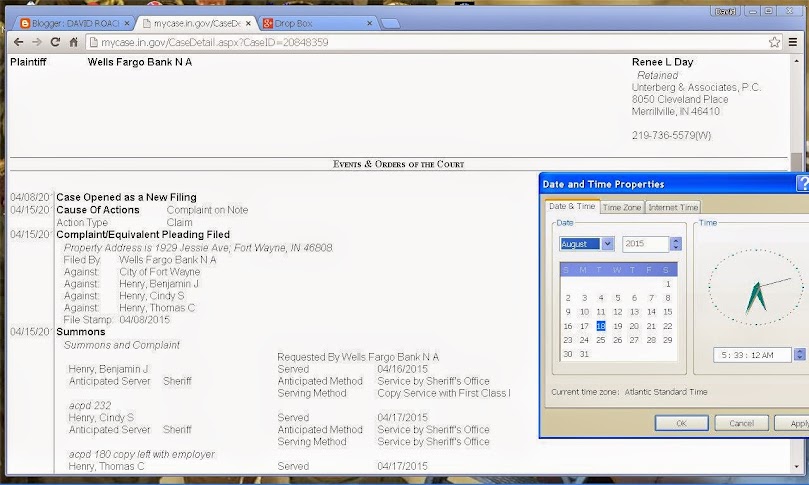Click Apply in Date and Time Properties
The image size is (809, 485).
[x=792, y=423]
